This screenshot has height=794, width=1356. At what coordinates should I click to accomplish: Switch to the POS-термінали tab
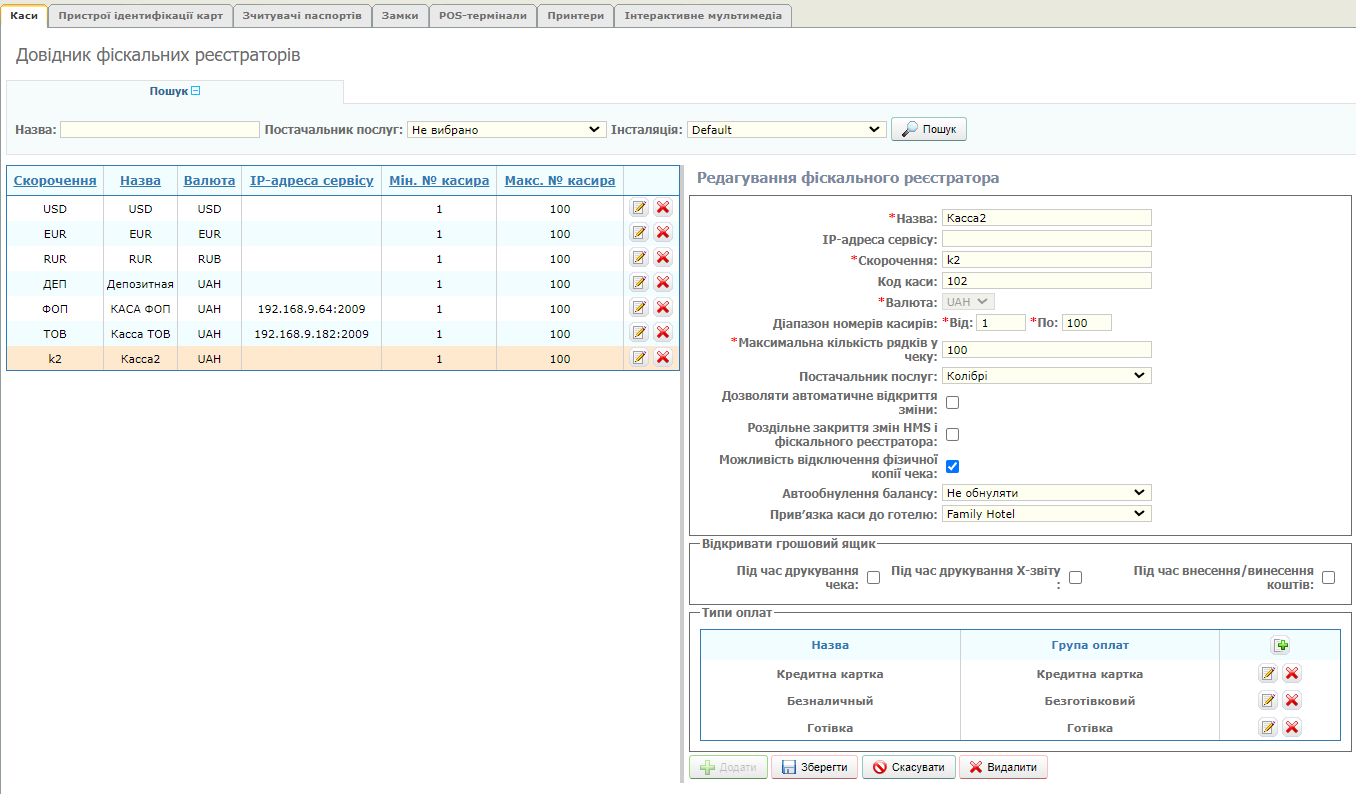point(482,16)
